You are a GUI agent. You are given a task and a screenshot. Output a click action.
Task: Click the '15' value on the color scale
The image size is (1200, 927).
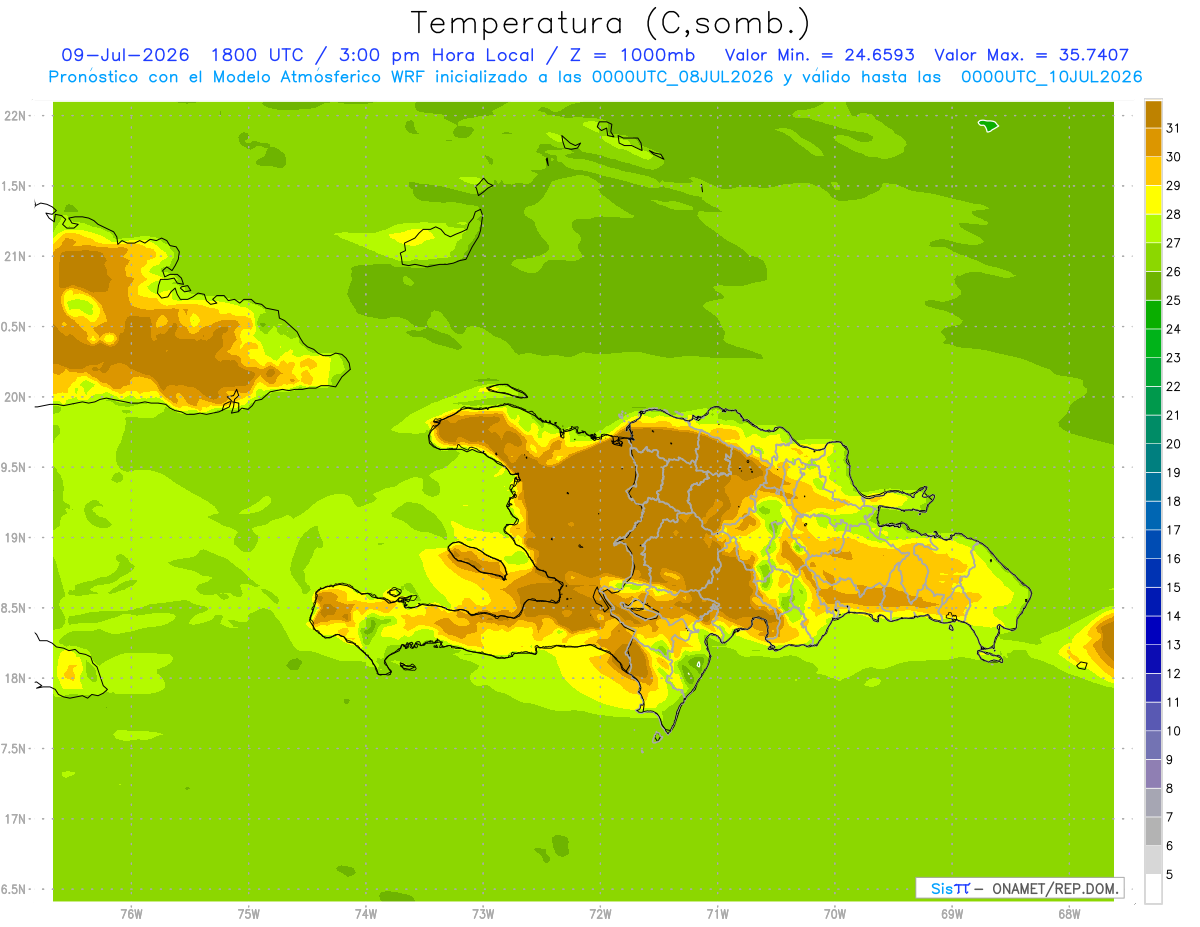(1174, 587)
